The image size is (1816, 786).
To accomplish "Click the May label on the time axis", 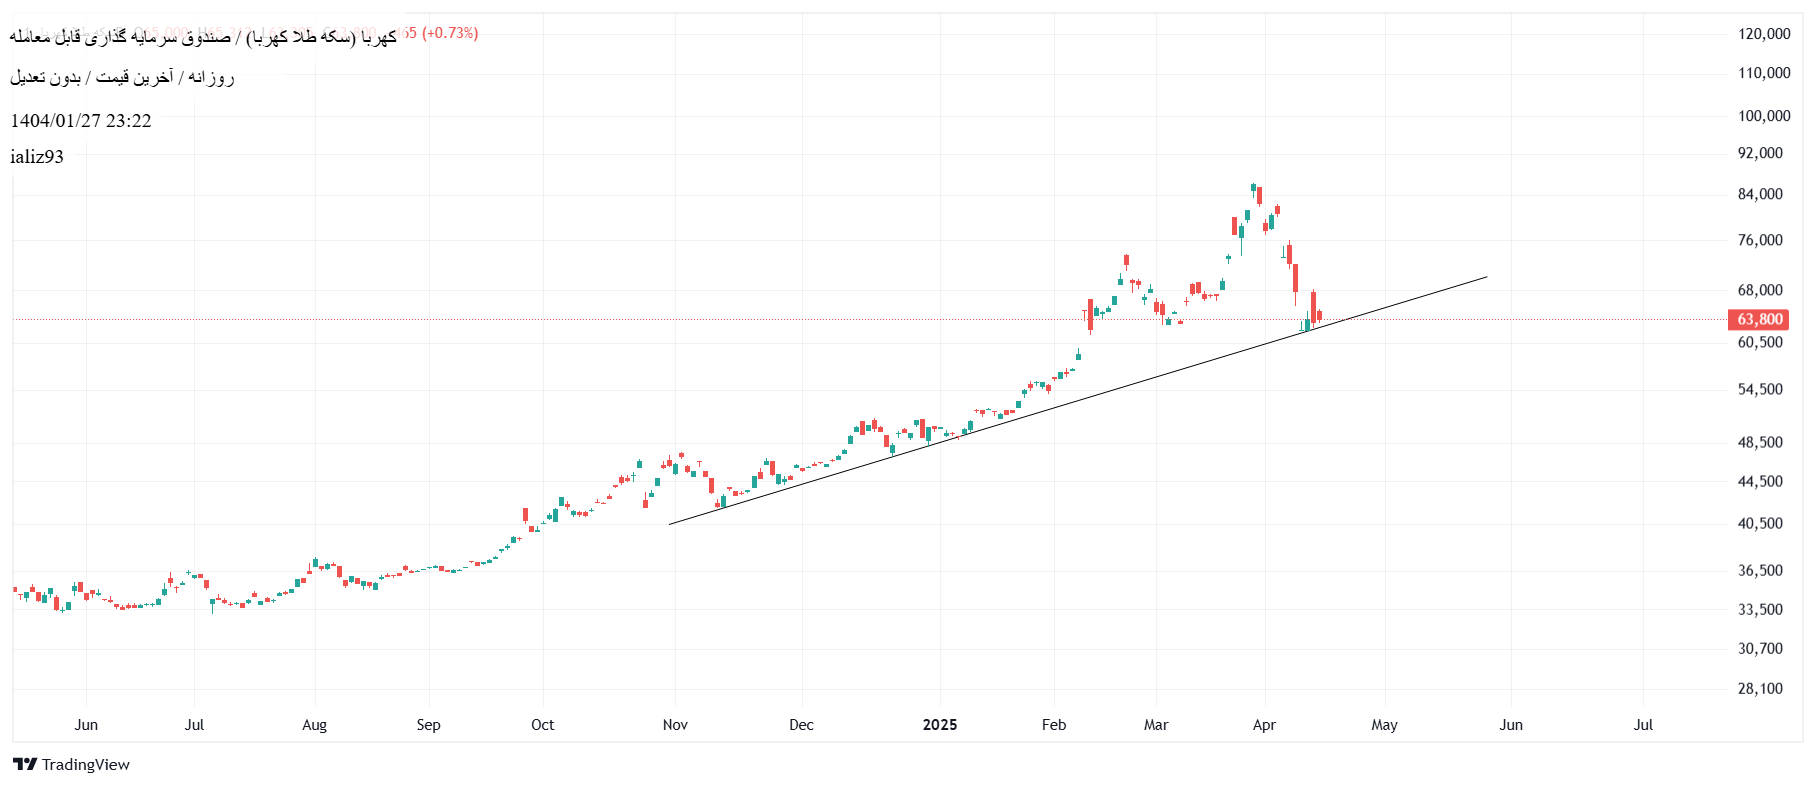I will (x=1384, y=725).
